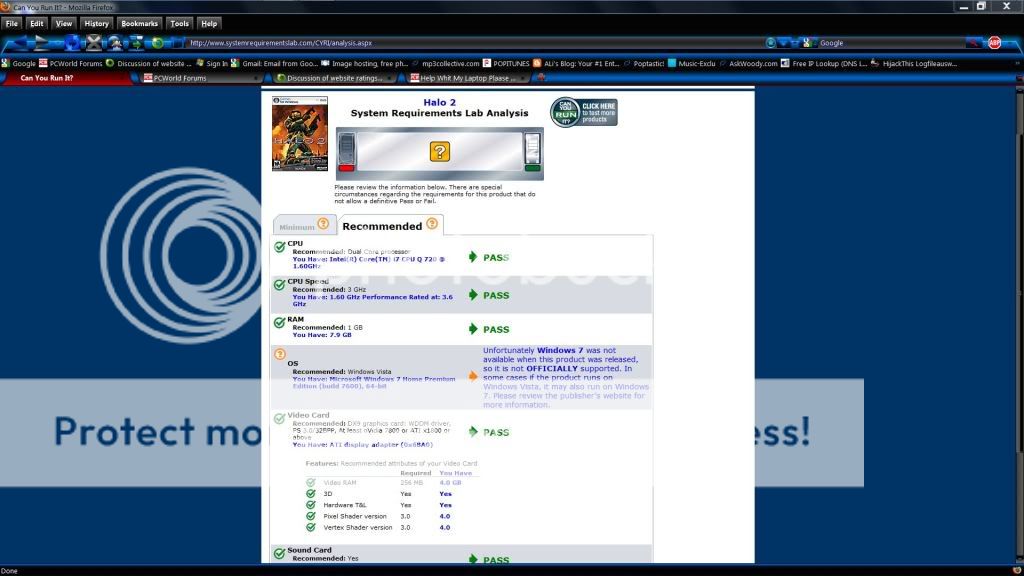Open the Sign In bookmark
Image resolution: width=1024 pixels, height=576 pixels.
click(x=212, y=63)
